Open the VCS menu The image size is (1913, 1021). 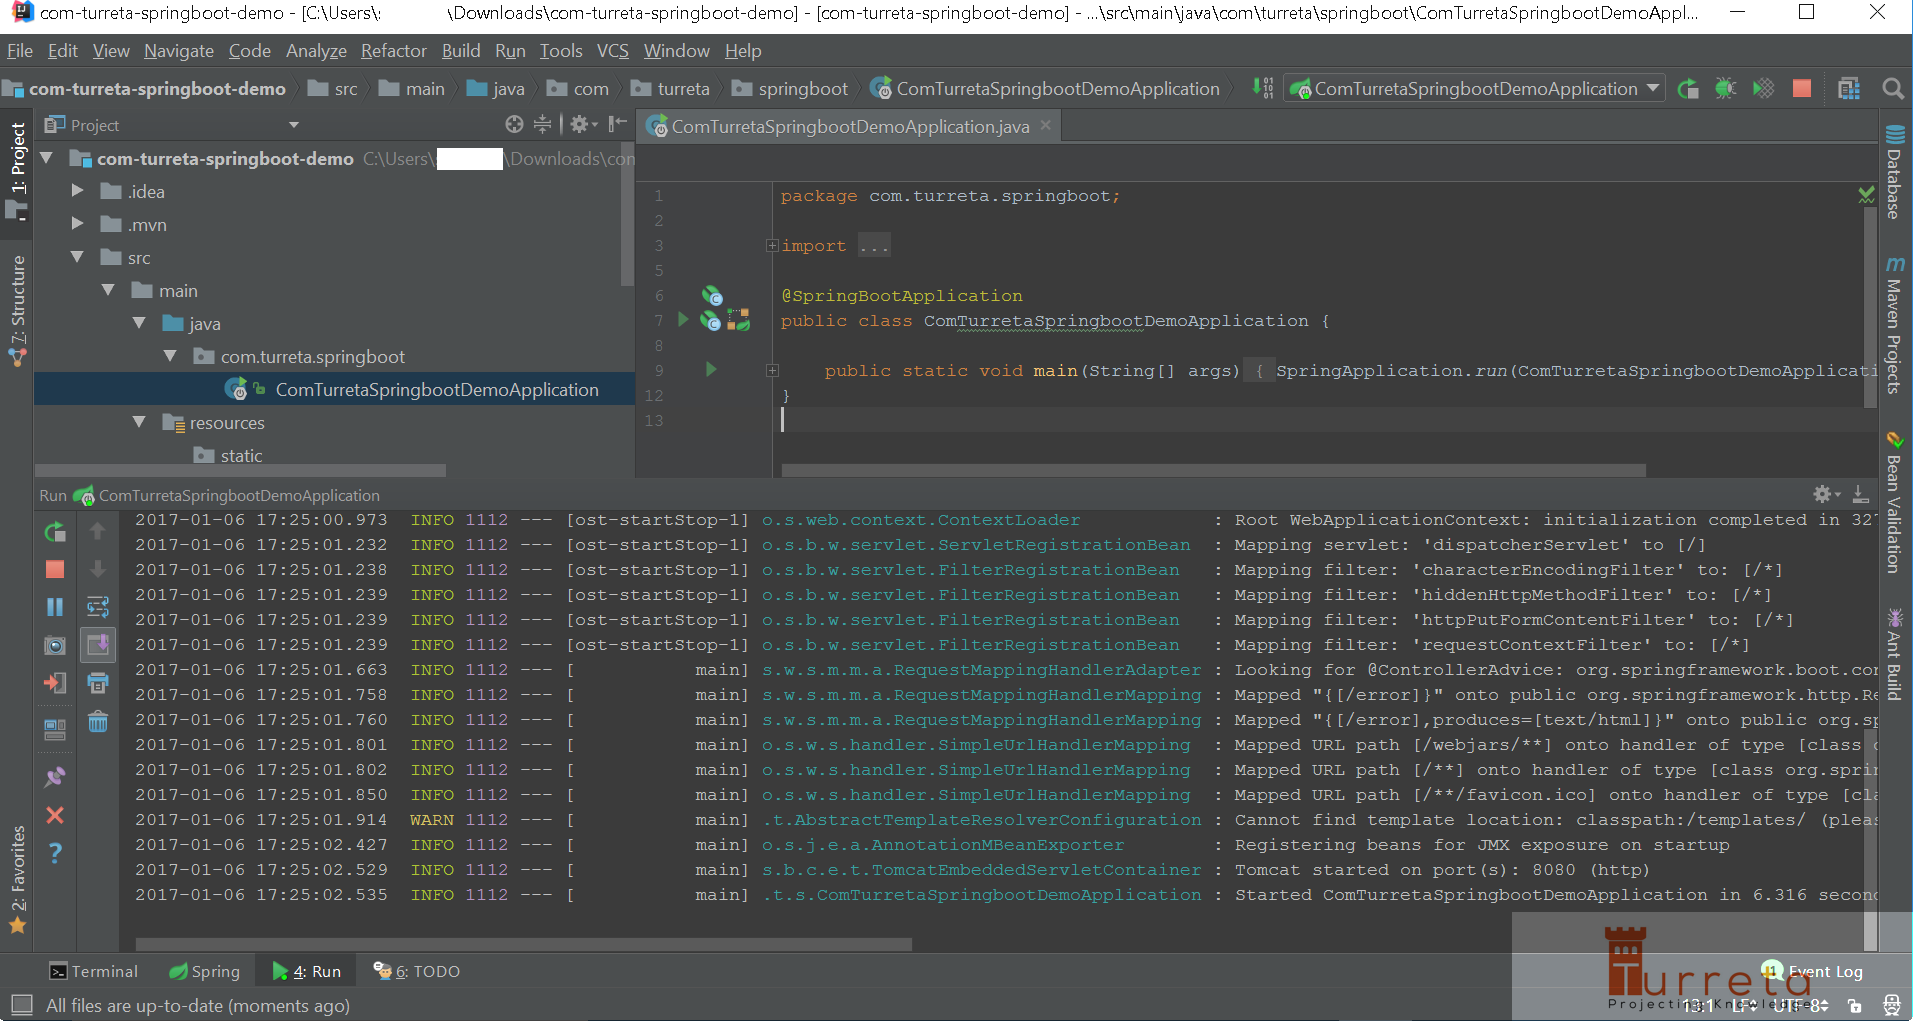point(612,51)
